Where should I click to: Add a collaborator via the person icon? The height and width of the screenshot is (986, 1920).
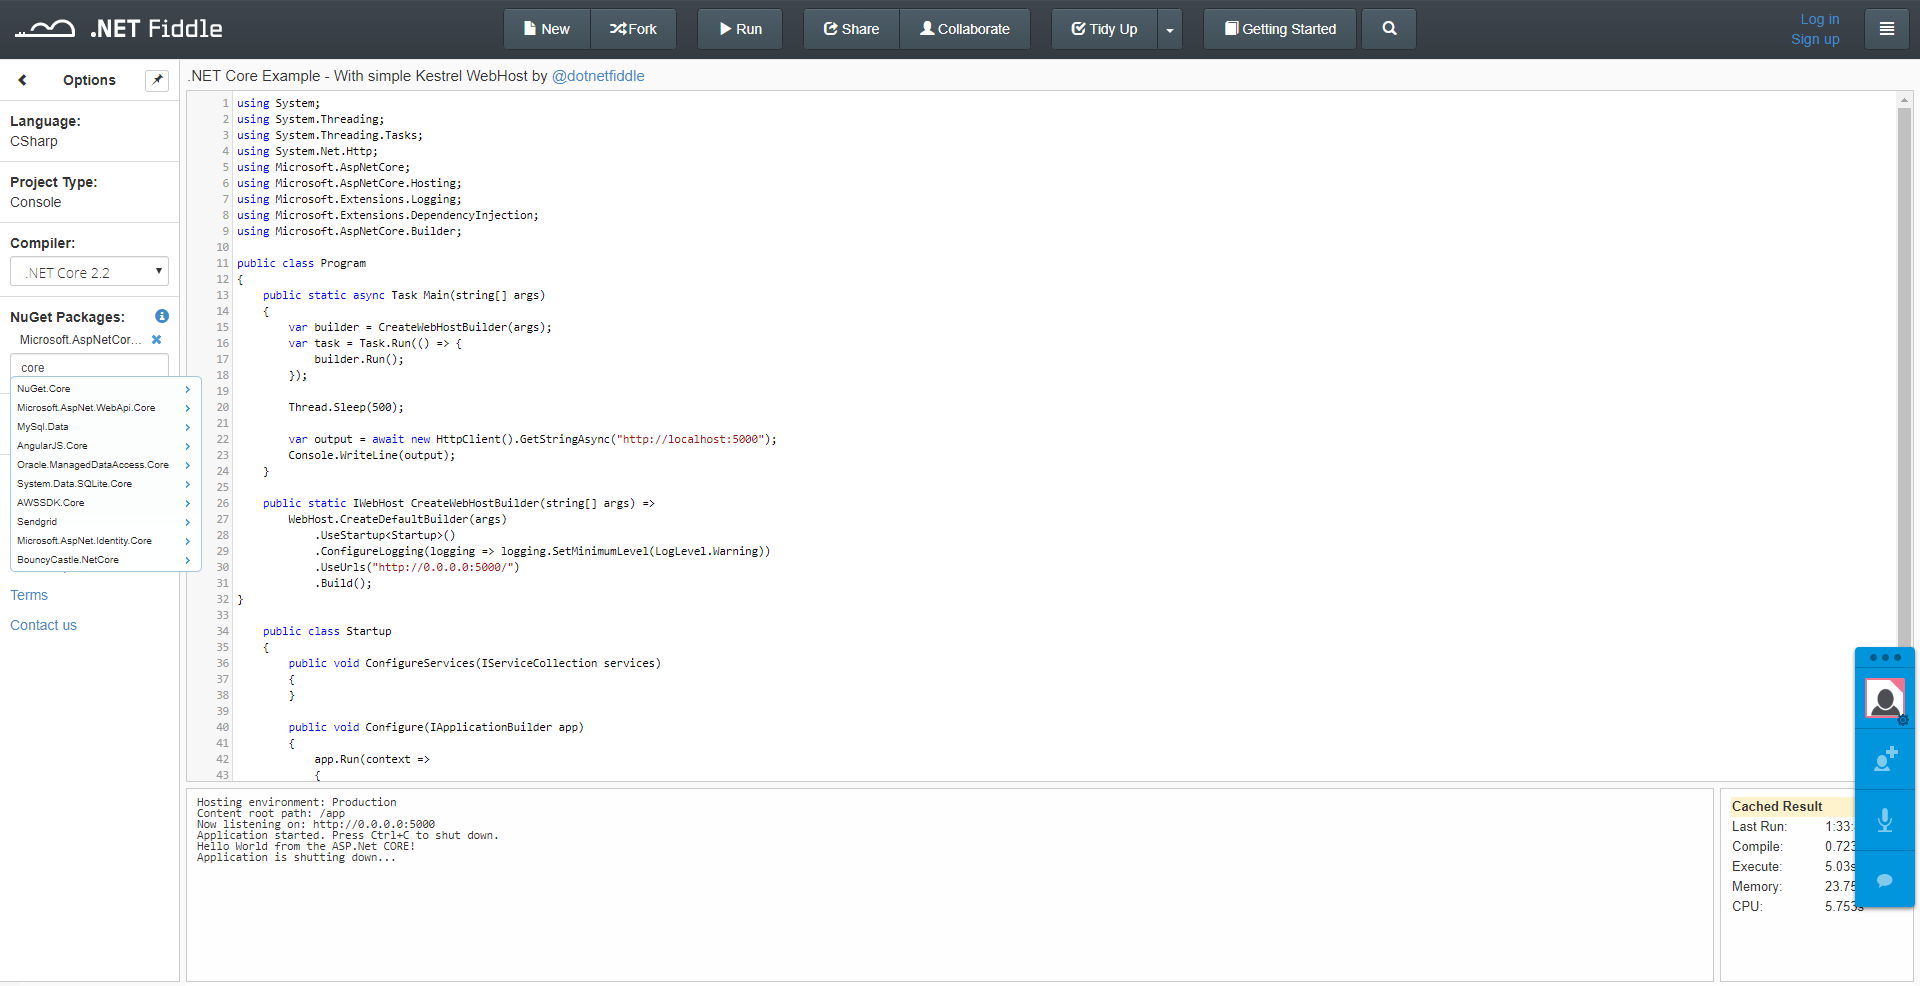pos(1885,760)
